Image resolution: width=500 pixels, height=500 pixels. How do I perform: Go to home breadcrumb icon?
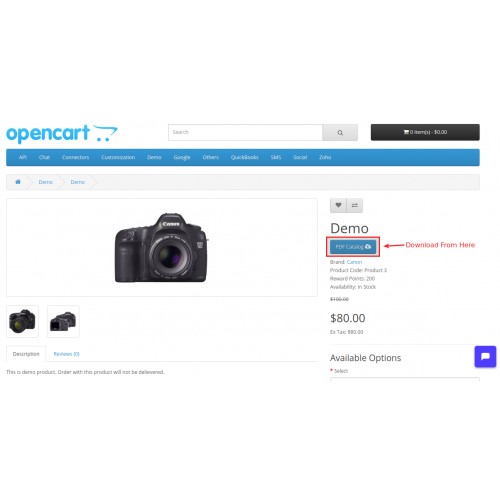pos(18,182)
